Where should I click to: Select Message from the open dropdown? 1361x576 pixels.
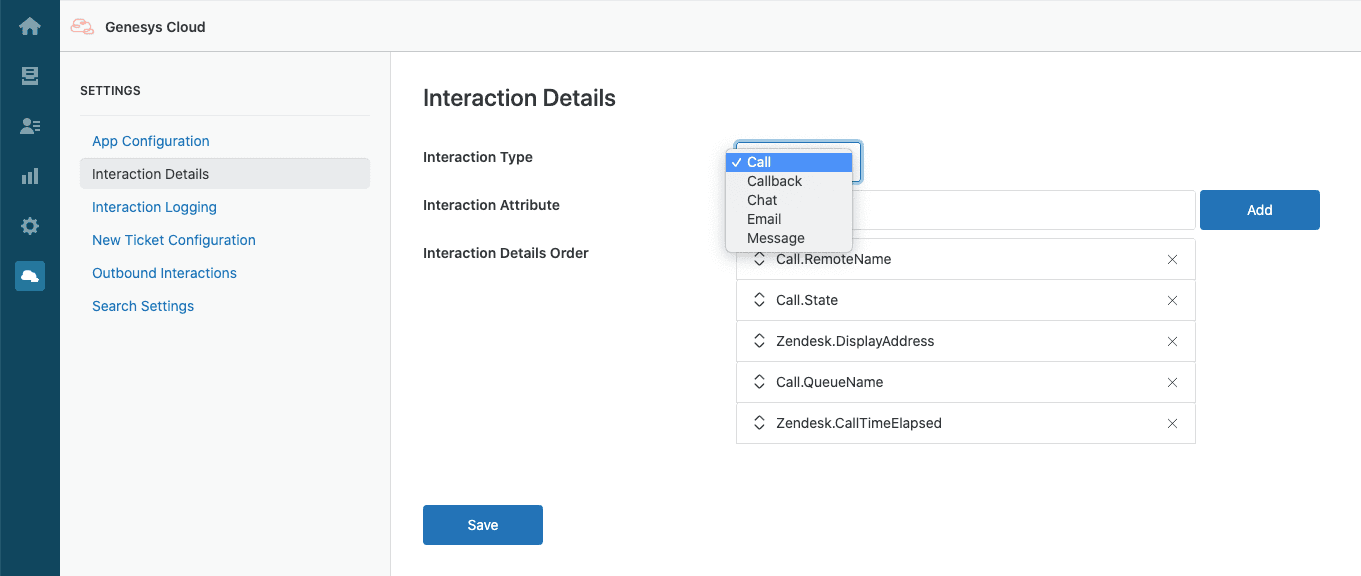(774, 238)
